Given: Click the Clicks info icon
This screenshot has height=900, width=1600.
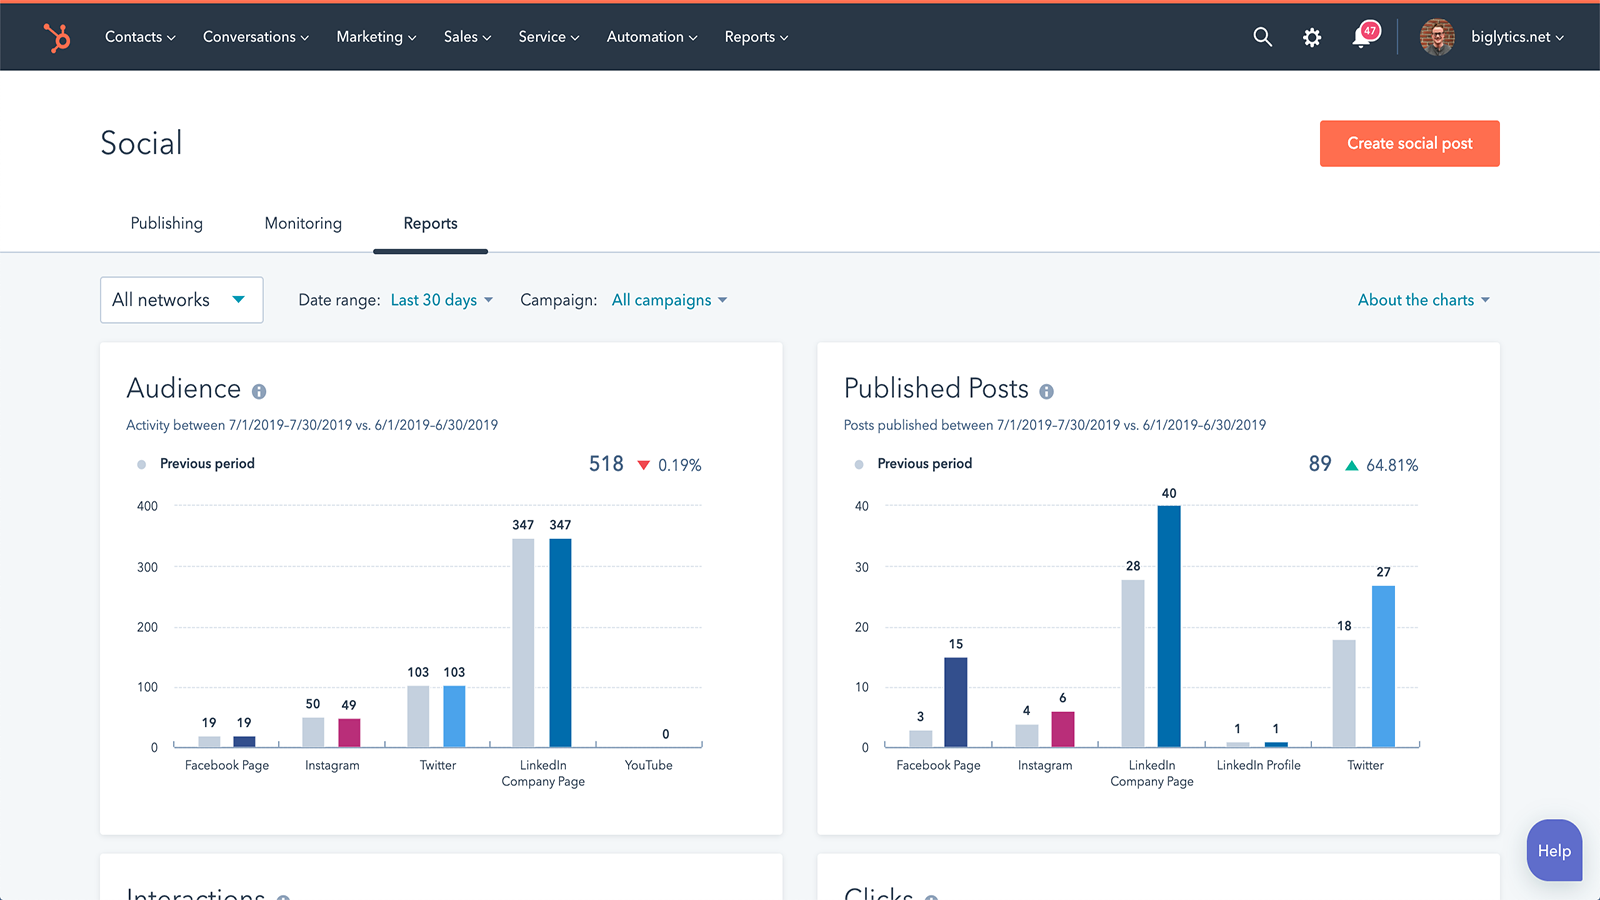Looking at the screenshot, I should click(930, 897).
